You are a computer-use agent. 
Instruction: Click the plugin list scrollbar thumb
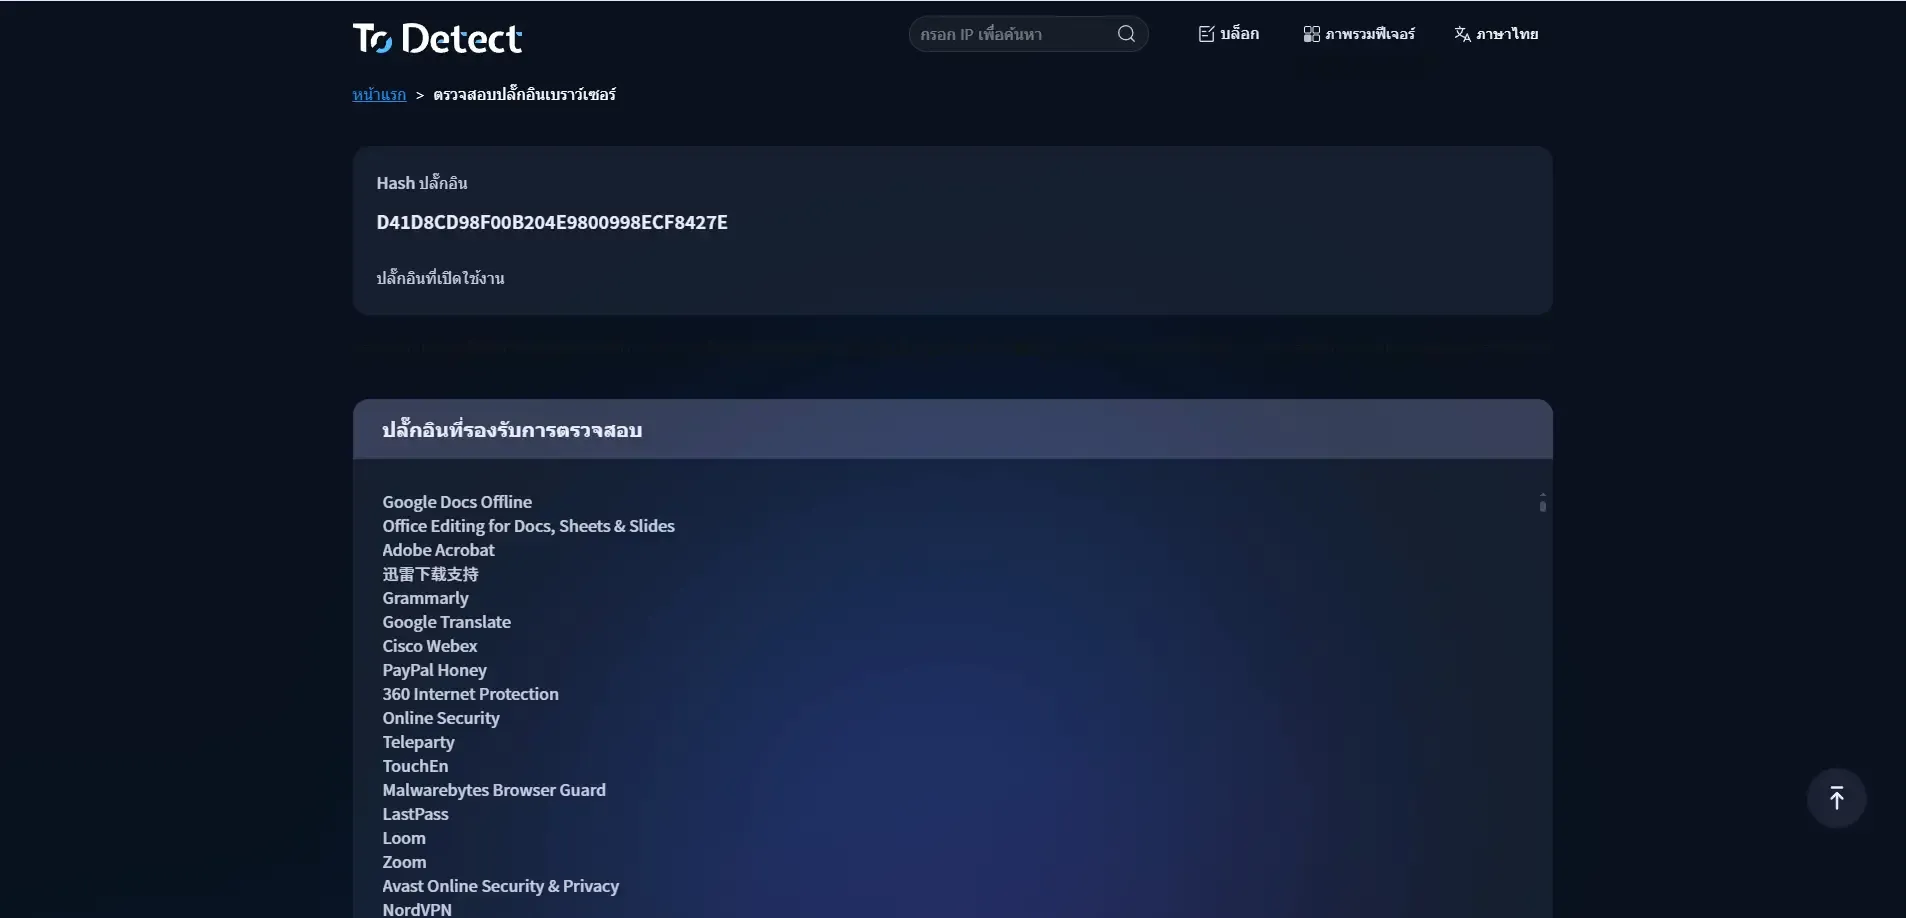pos(1542,505)
